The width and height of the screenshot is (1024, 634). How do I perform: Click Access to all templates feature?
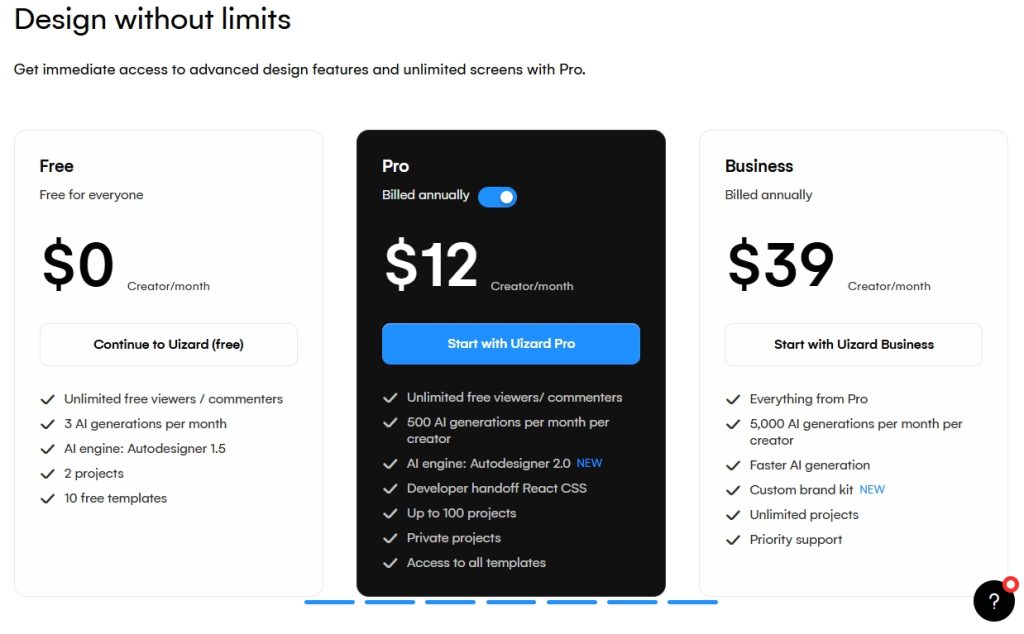476,563
